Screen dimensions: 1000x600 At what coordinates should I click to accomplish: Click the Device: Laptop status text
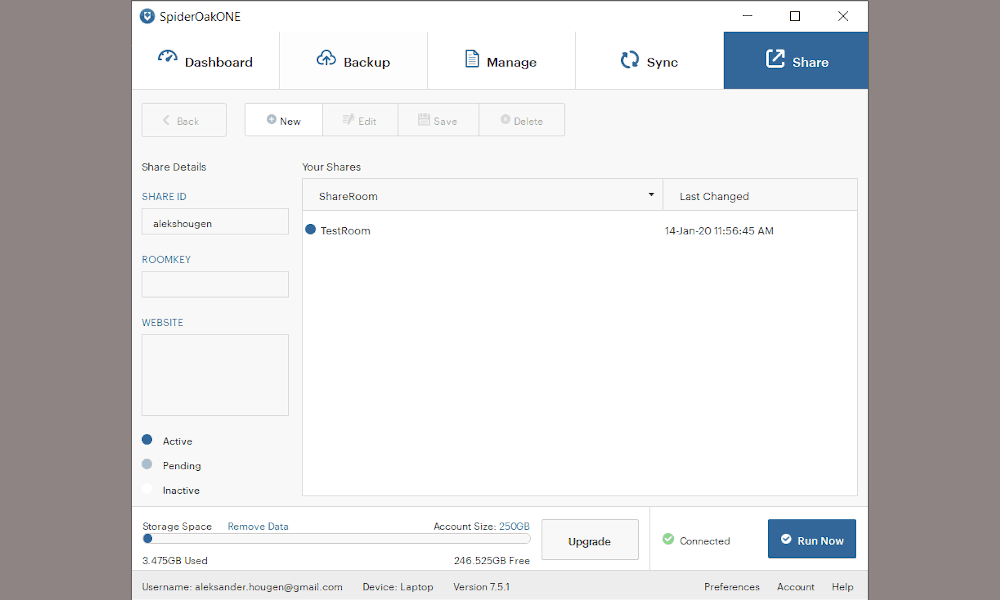(x=398, y=587)
